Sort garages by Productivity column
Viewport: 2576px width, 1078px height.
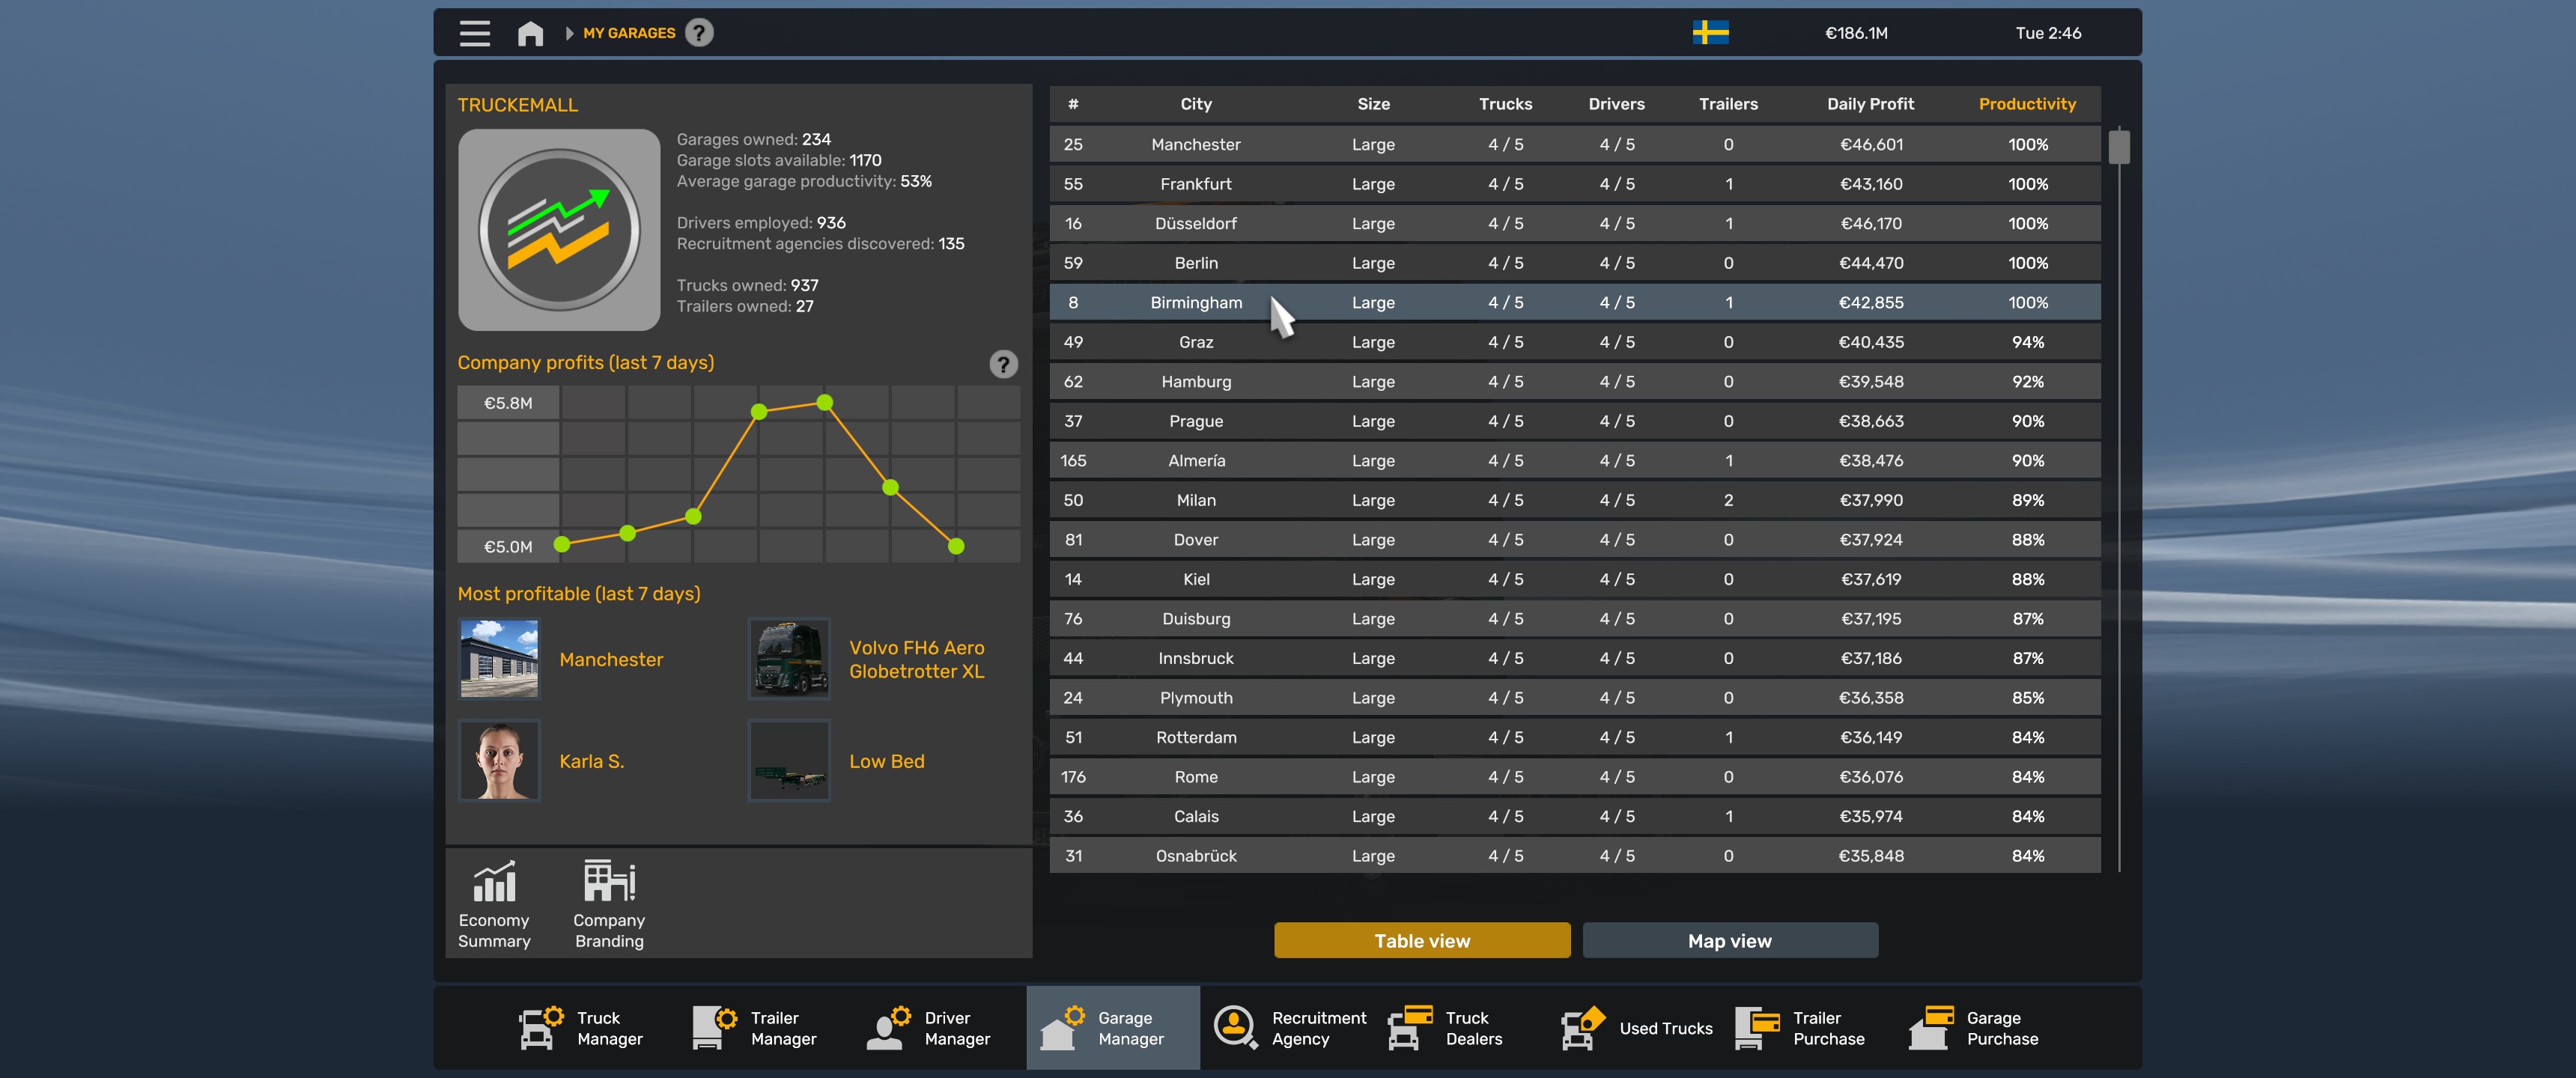click(2027, 104)
